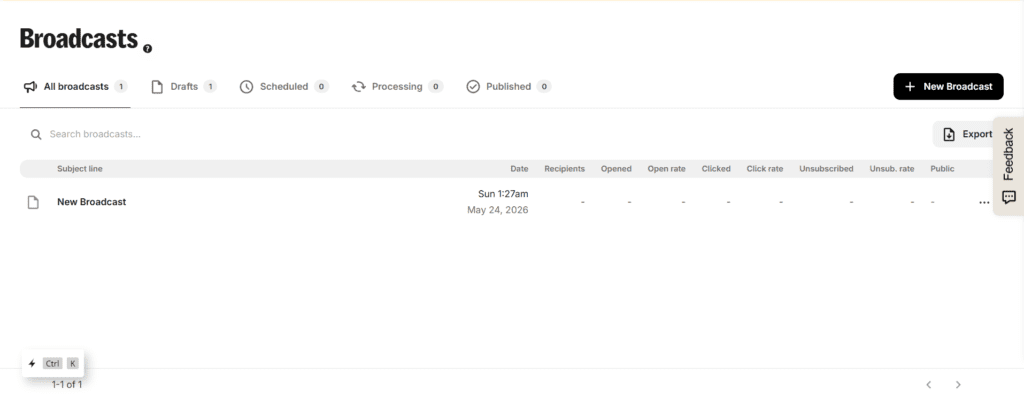1024x398 pixels.
Task: Open the Ctrl K command palette shortcut
Action: click(53, 363)
